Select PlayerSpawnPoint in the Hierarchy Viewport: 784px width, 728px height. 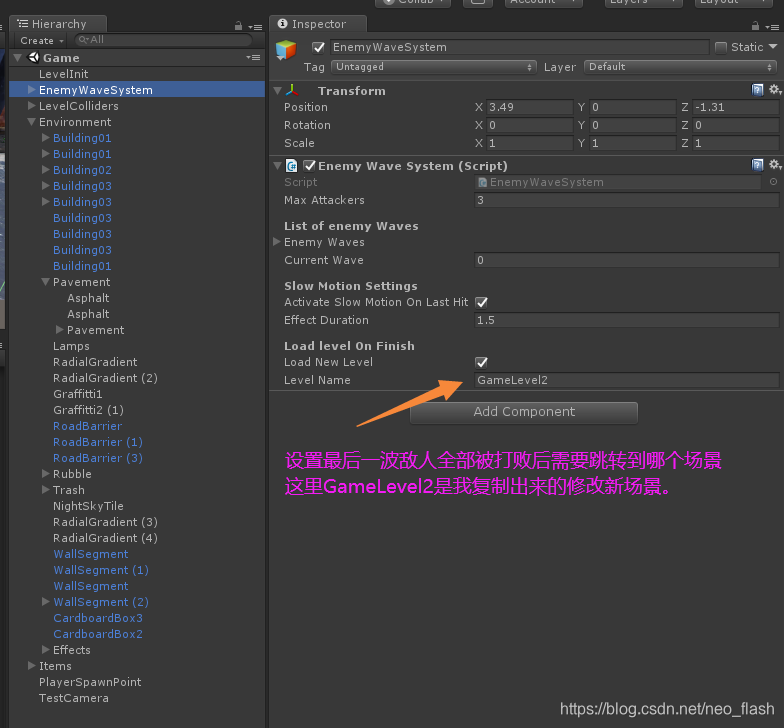point(90,682)
